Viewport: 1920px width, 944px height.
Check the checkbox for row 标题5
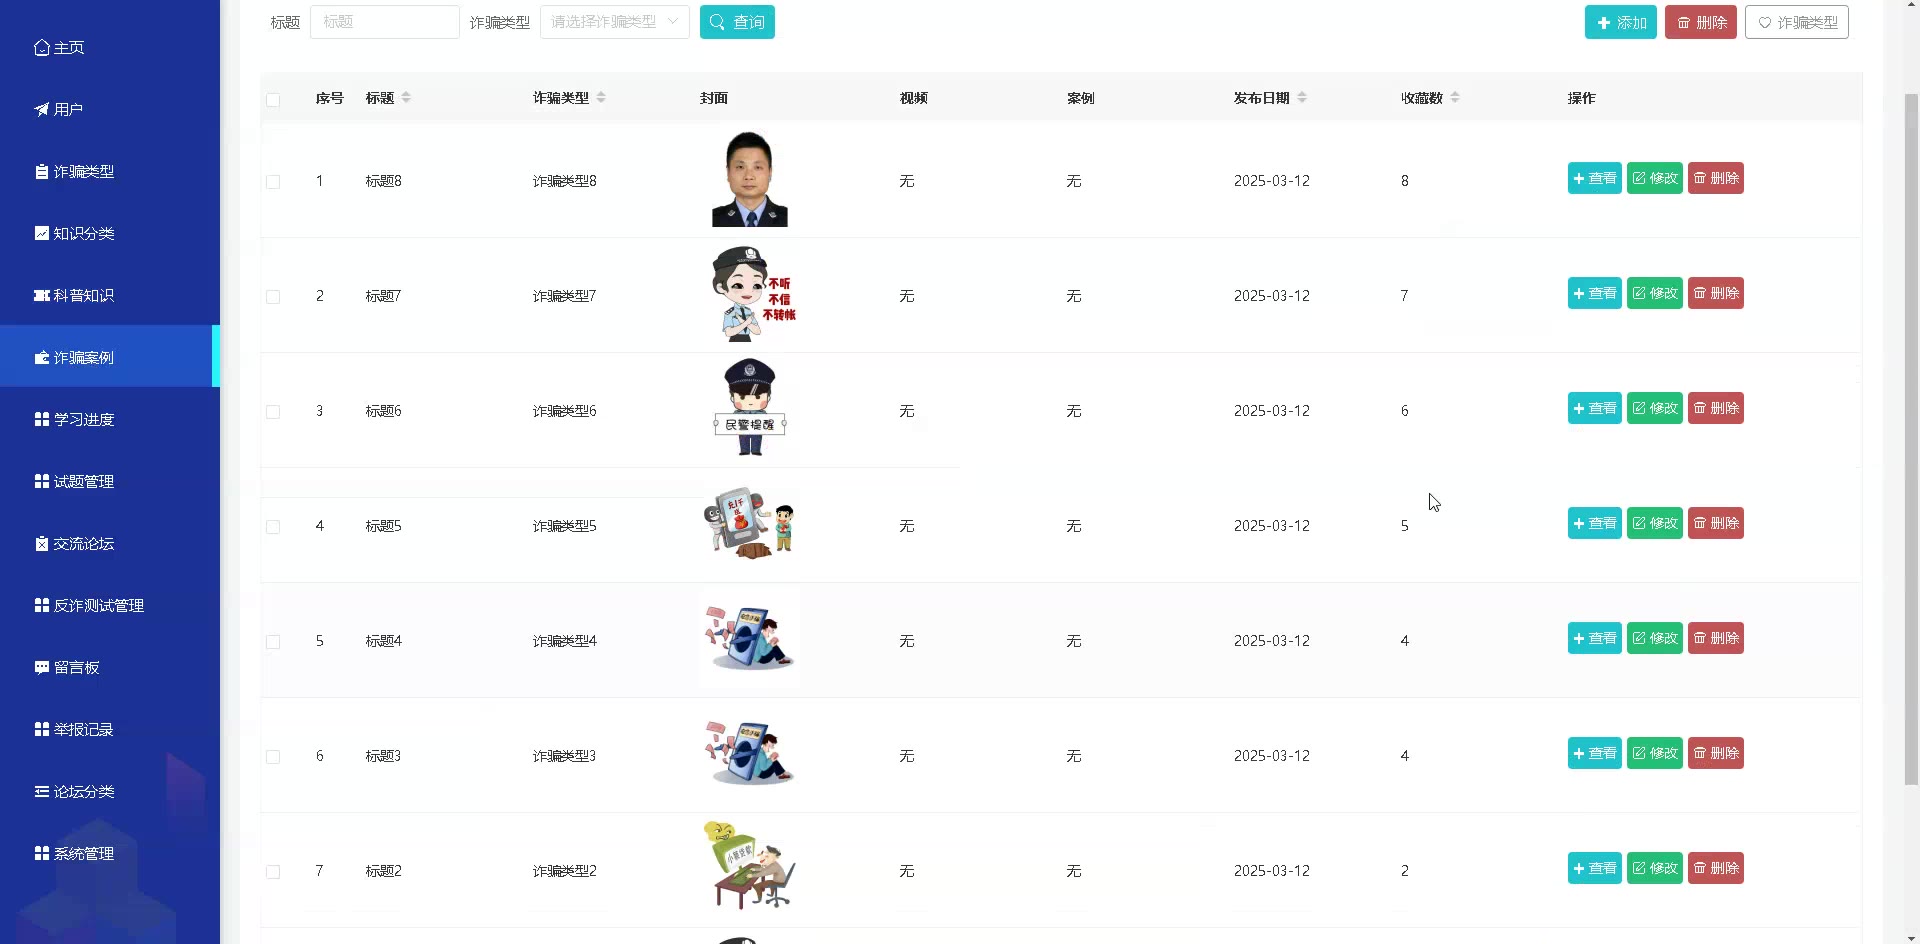point(273,527)
